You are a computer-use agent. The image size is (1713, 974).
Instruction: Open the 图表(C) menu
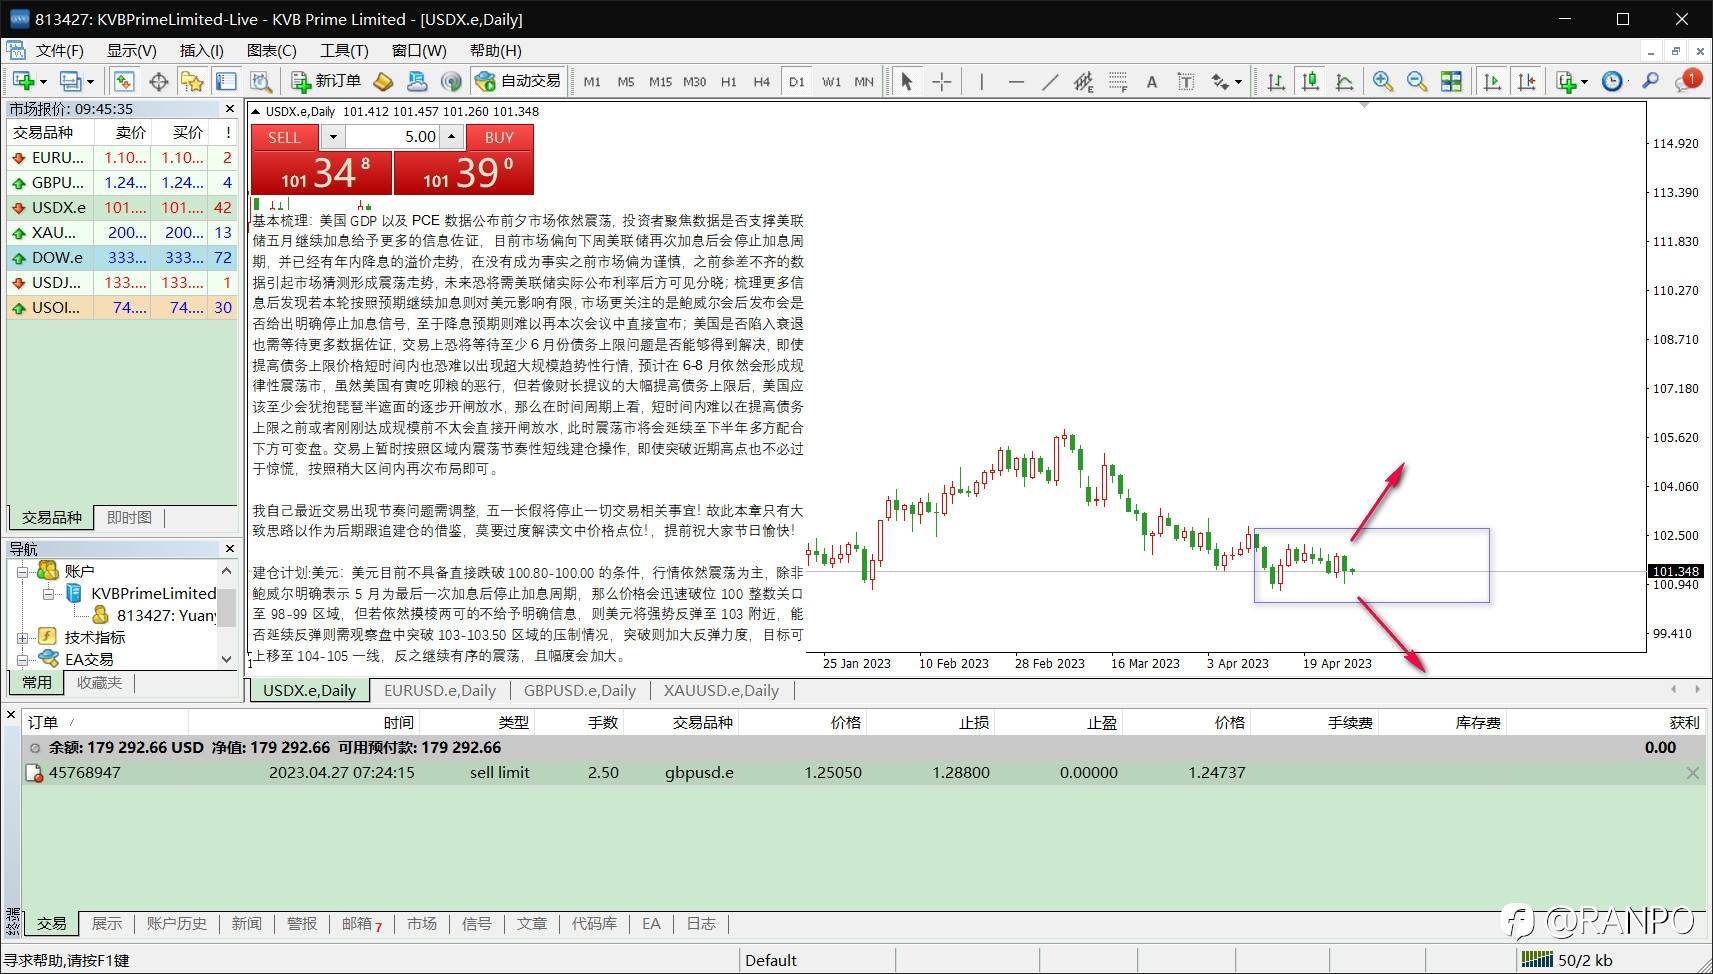(271, 50)
